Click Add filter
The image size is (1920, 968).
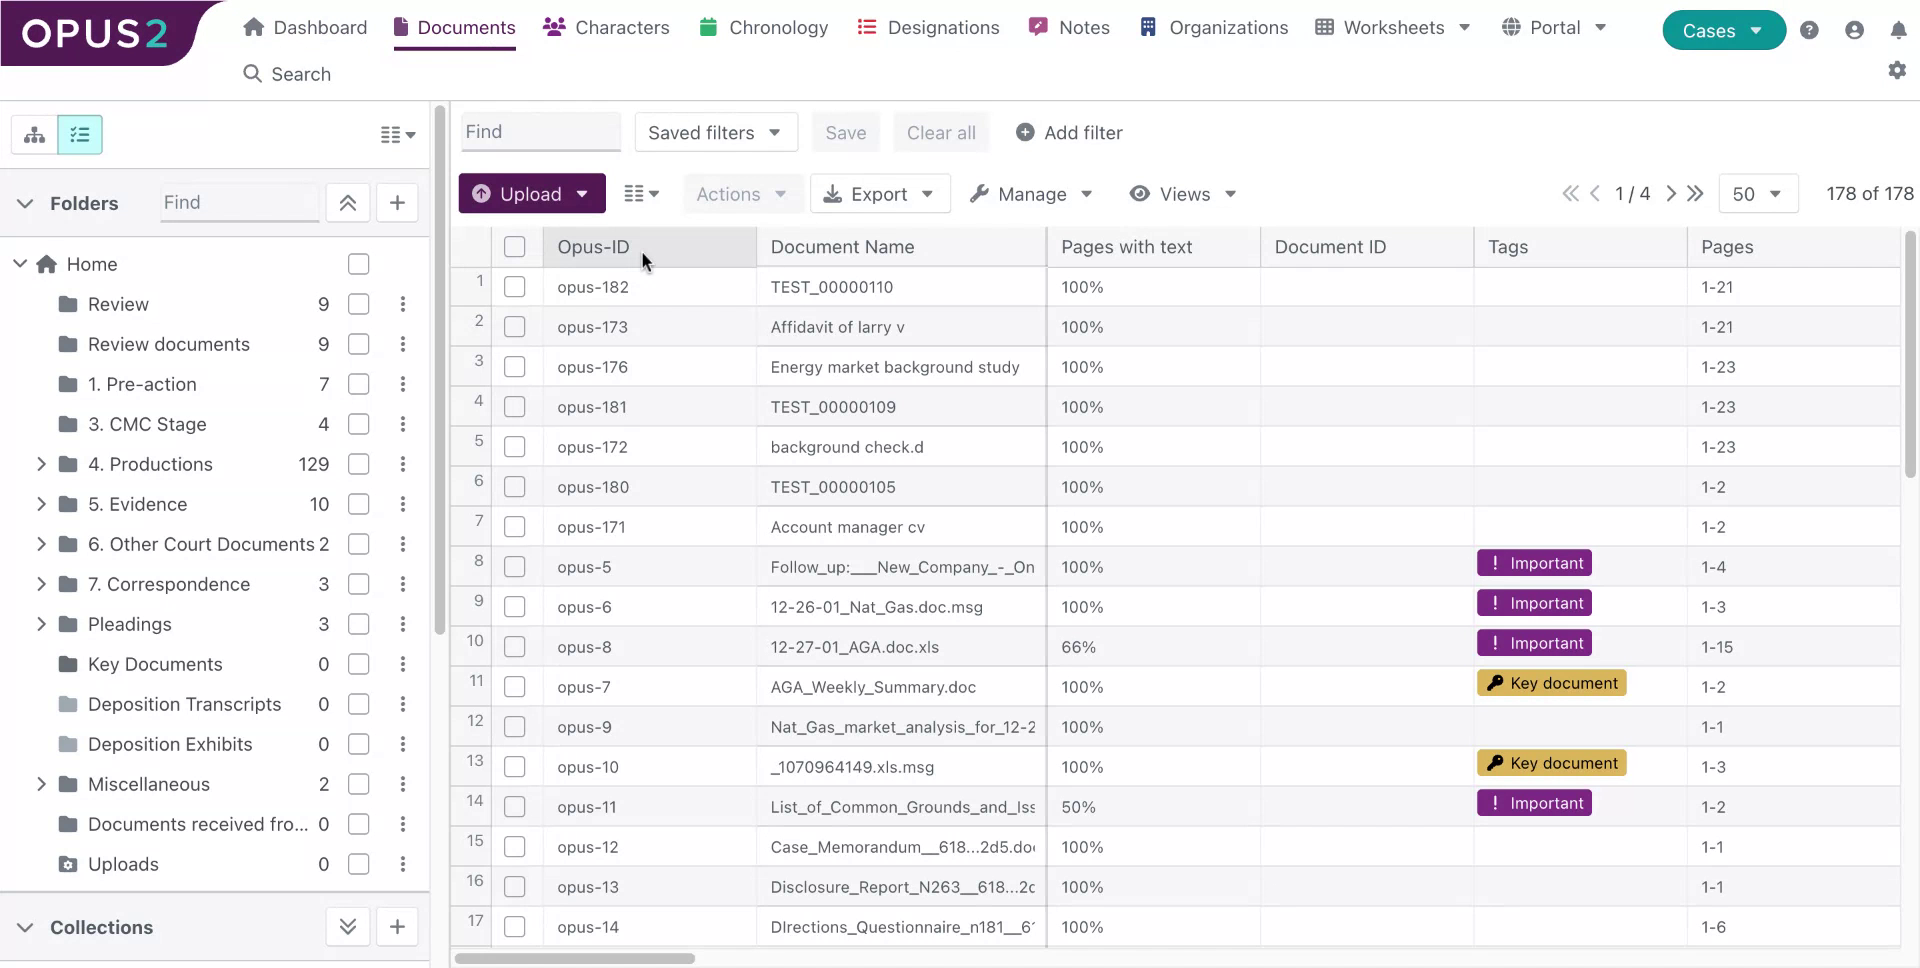coord(1068,132)
